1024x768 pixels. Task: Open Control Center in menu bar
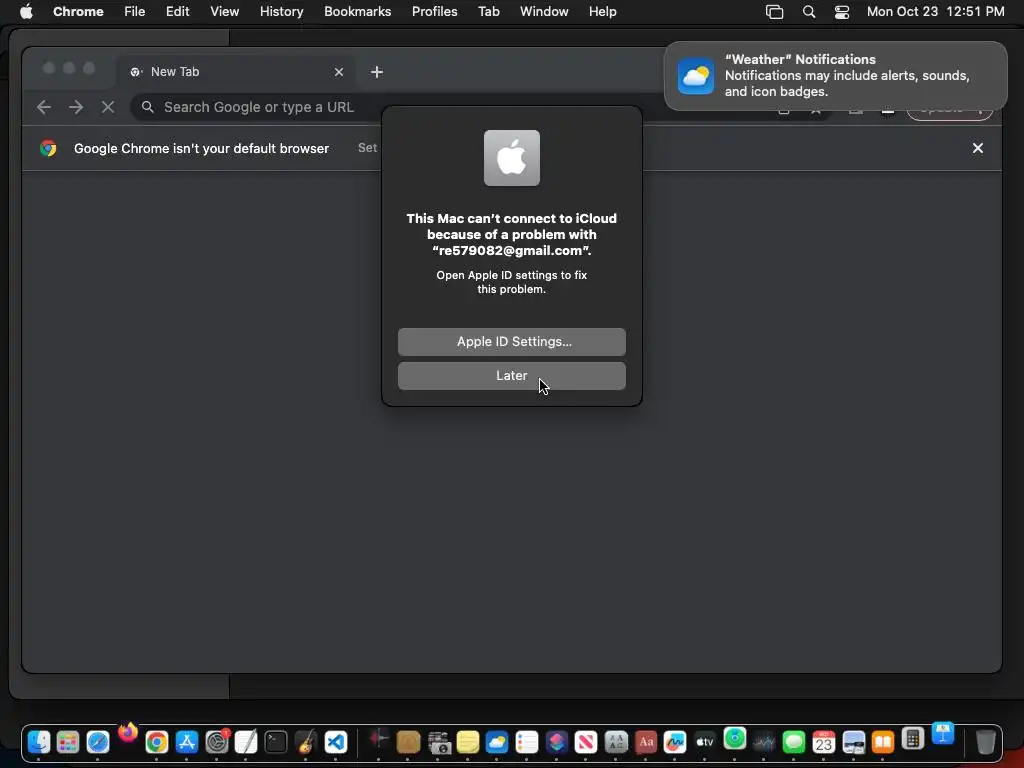tap(842, 12)
